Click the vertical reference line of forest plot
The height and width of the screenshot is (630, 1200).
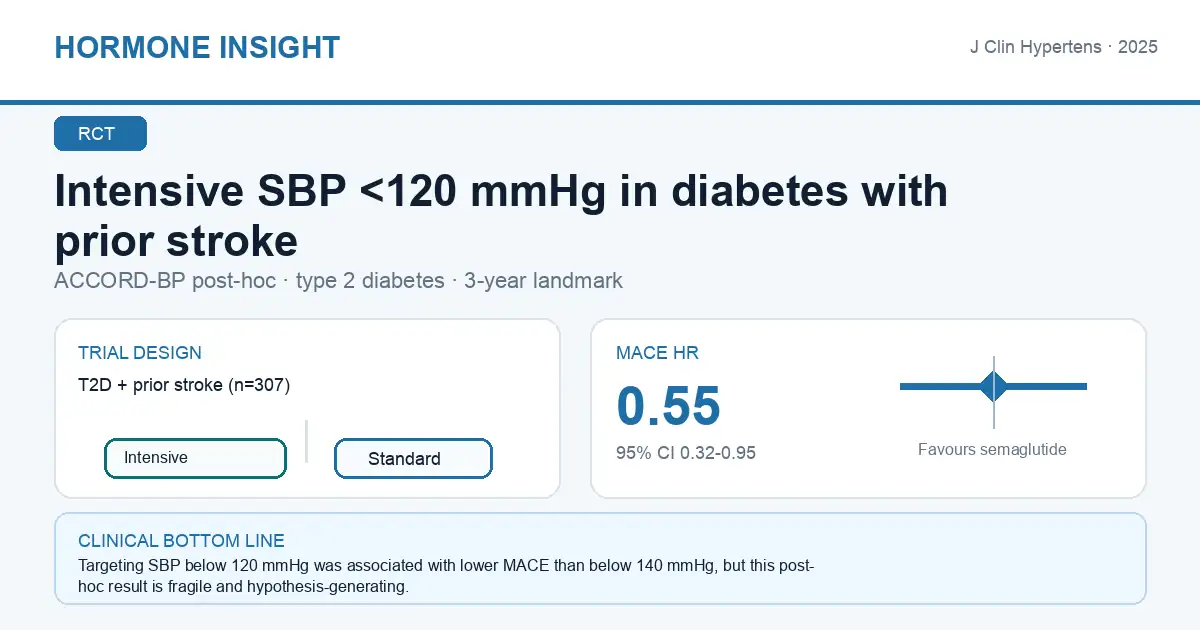click(x=994, y=392)
